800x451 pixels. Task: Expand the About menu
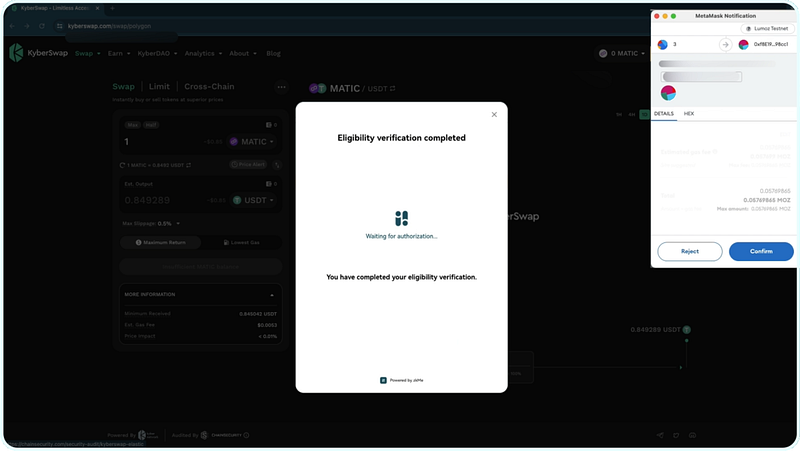[243, 53]
